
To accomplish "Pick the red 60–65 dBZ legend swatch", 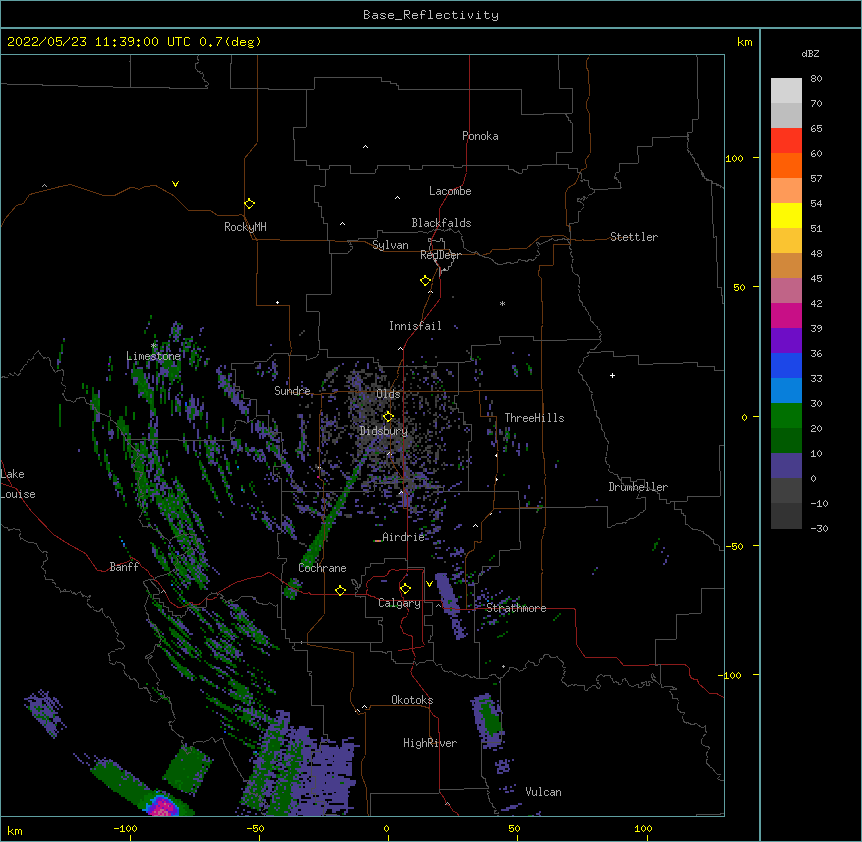I will (786, 140).
